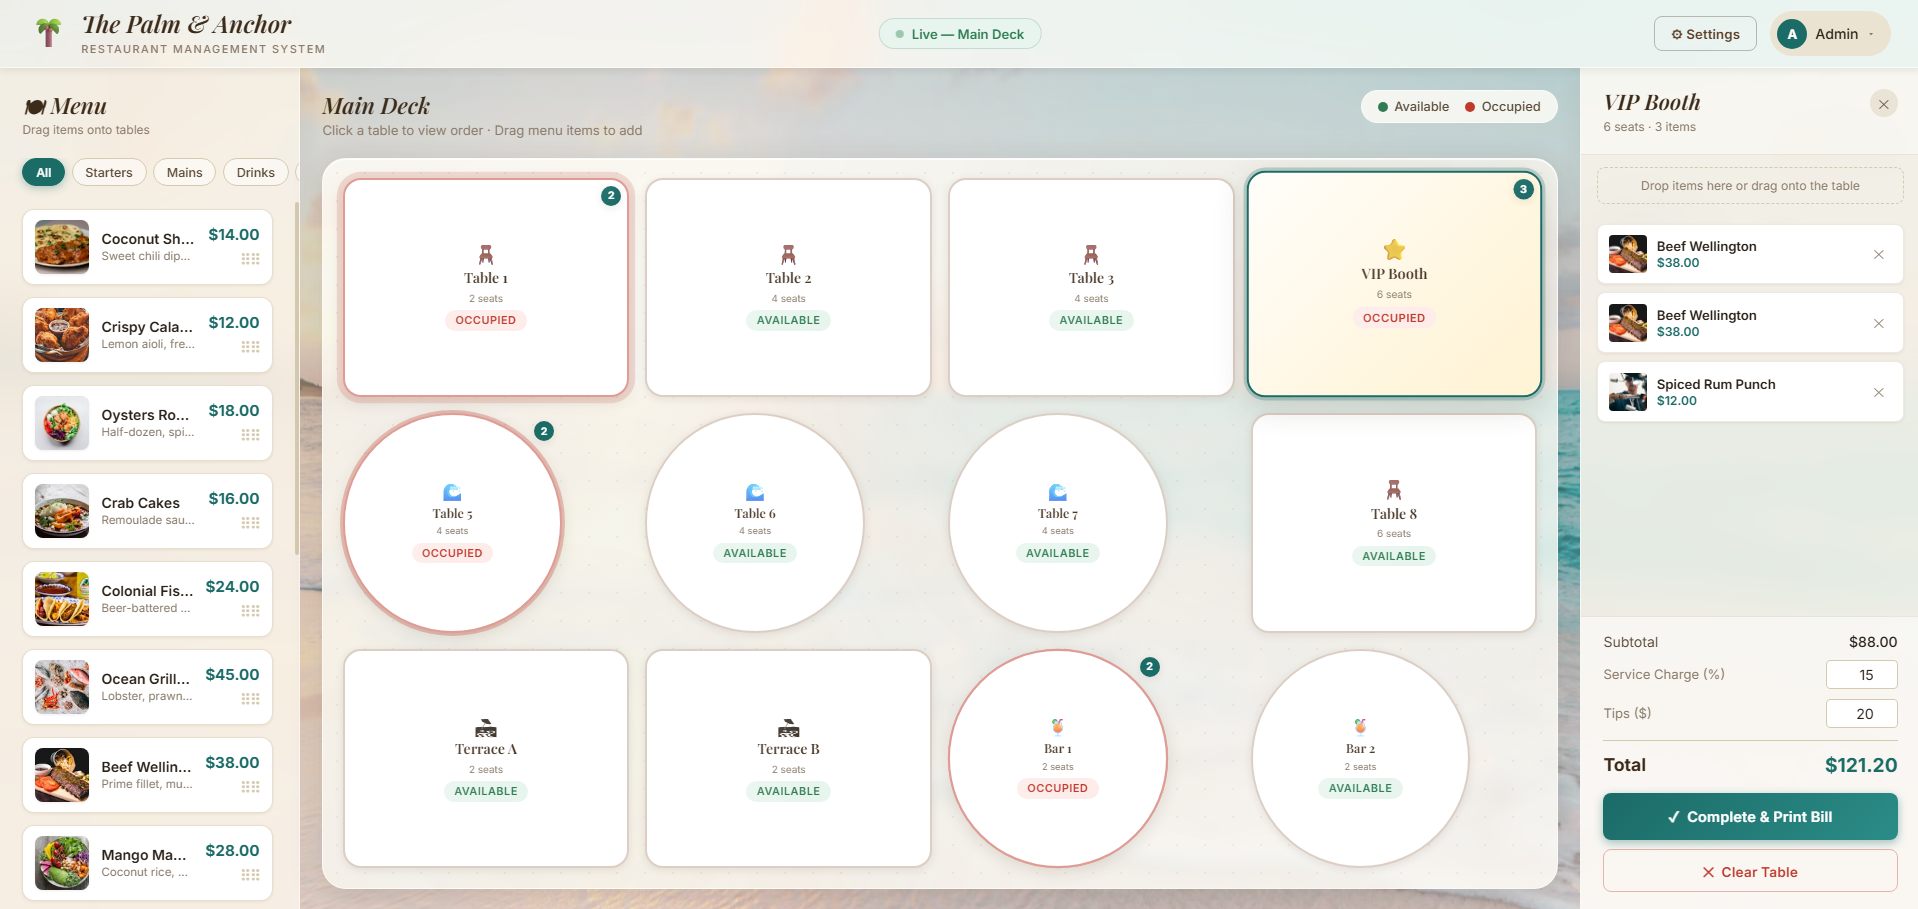
Task: Click Terrace A table icon
Action: 486,728
